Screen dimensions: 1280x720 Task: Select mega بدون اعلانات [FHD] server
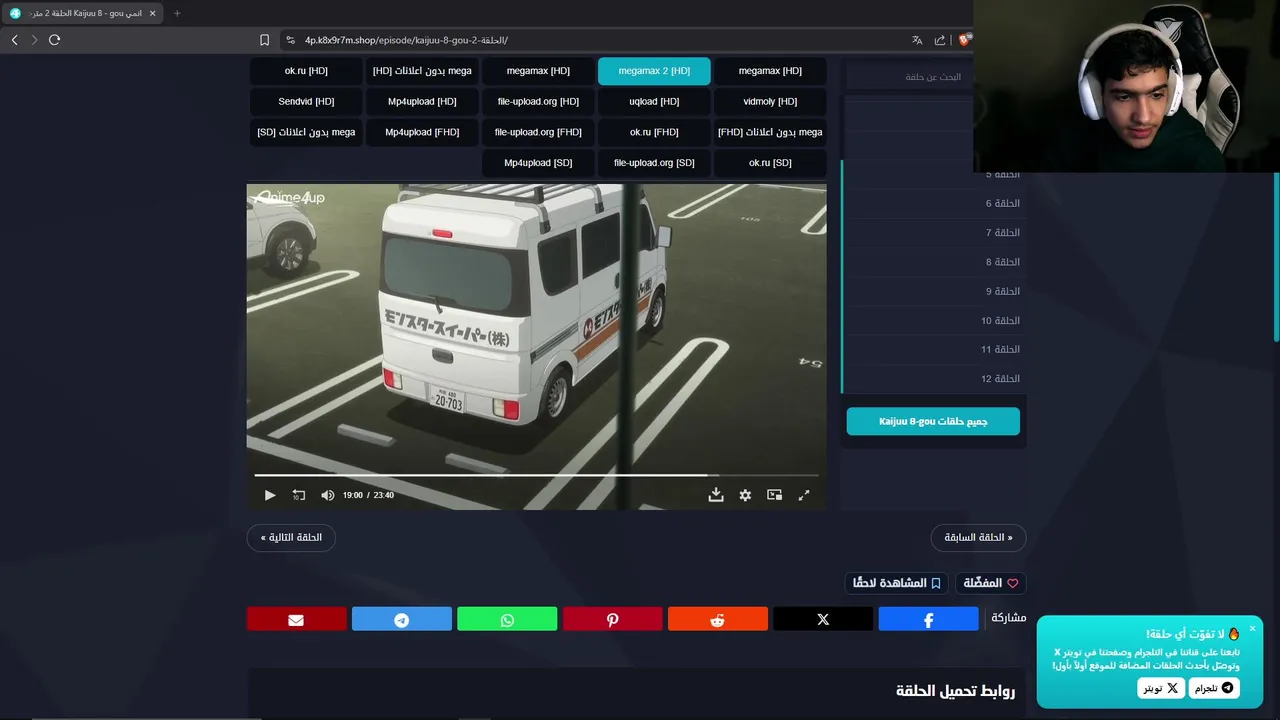tap(770, 132)
